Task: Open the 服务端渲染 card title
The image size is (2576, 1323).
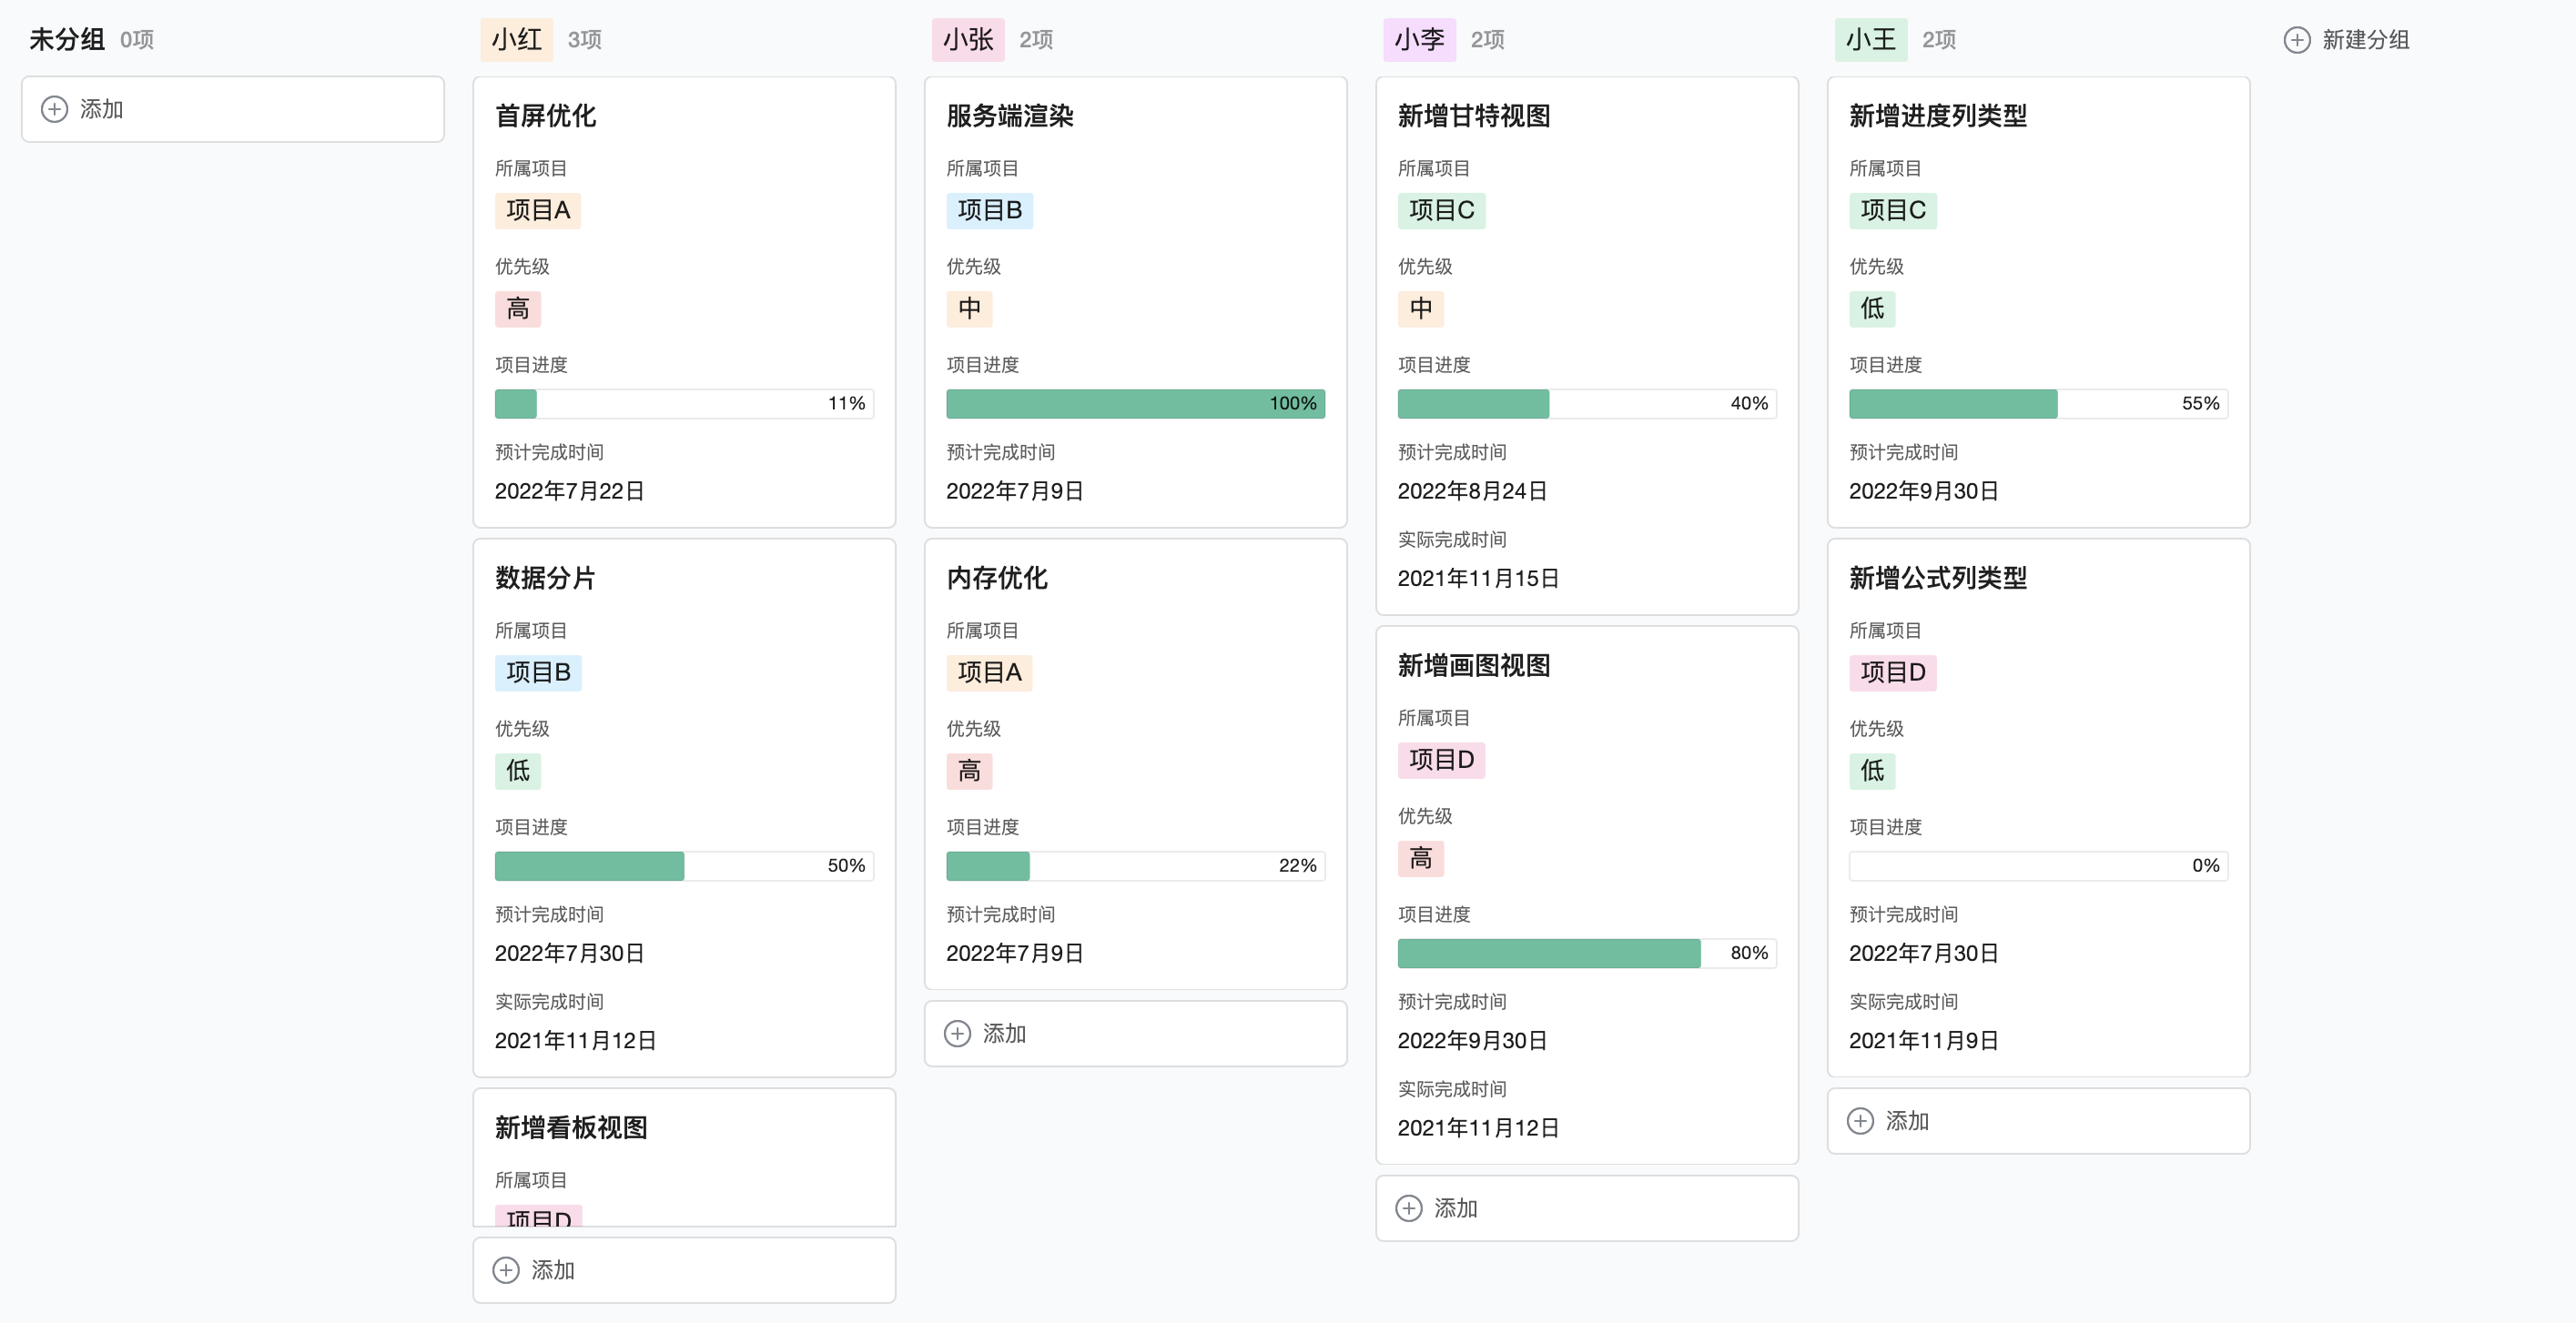Action: click(x=1010, y=116)
